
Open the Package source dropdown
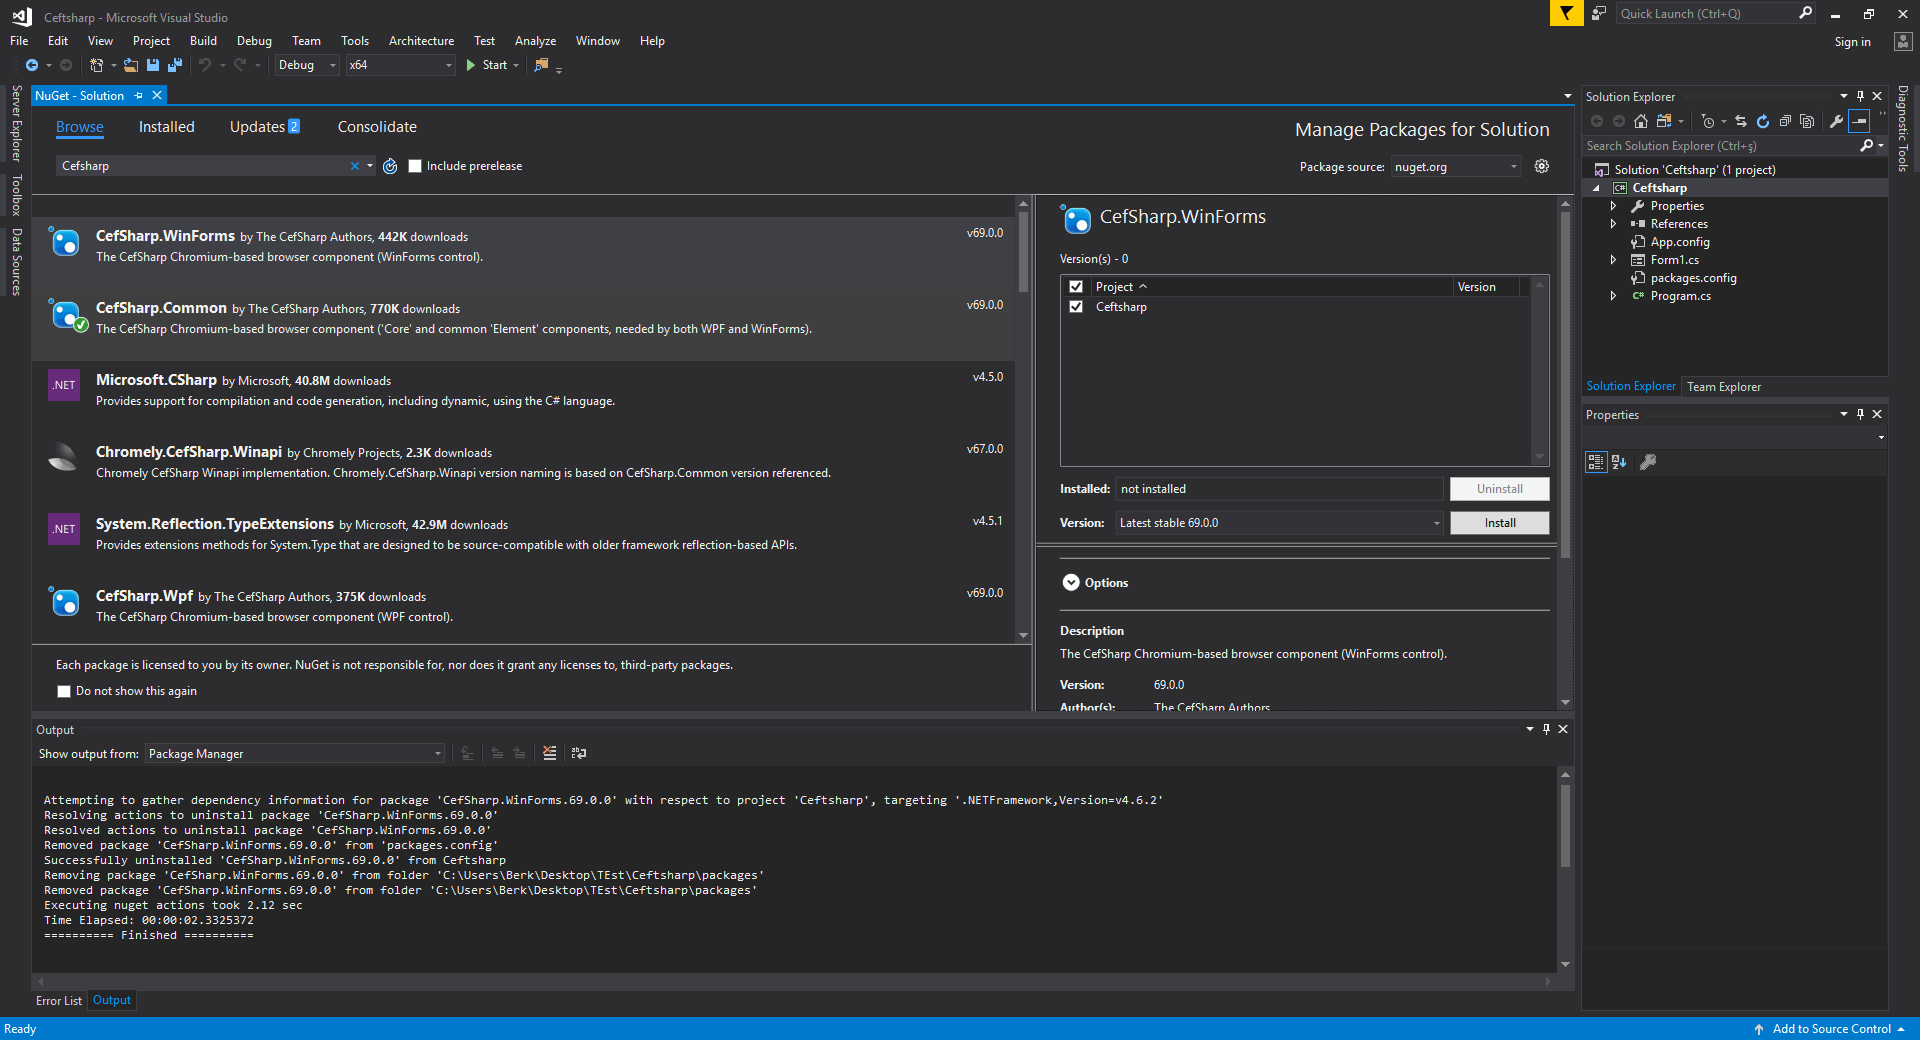[1456, 167]
